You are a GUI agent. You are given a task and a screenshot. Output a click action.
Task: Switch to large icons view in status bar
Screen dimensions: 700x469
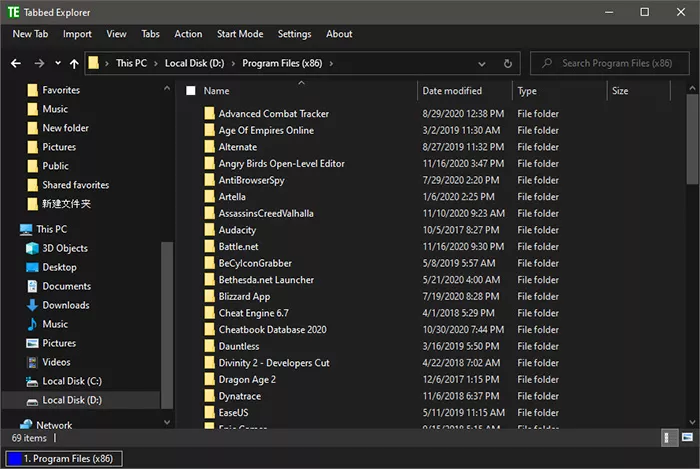(687, 437)
